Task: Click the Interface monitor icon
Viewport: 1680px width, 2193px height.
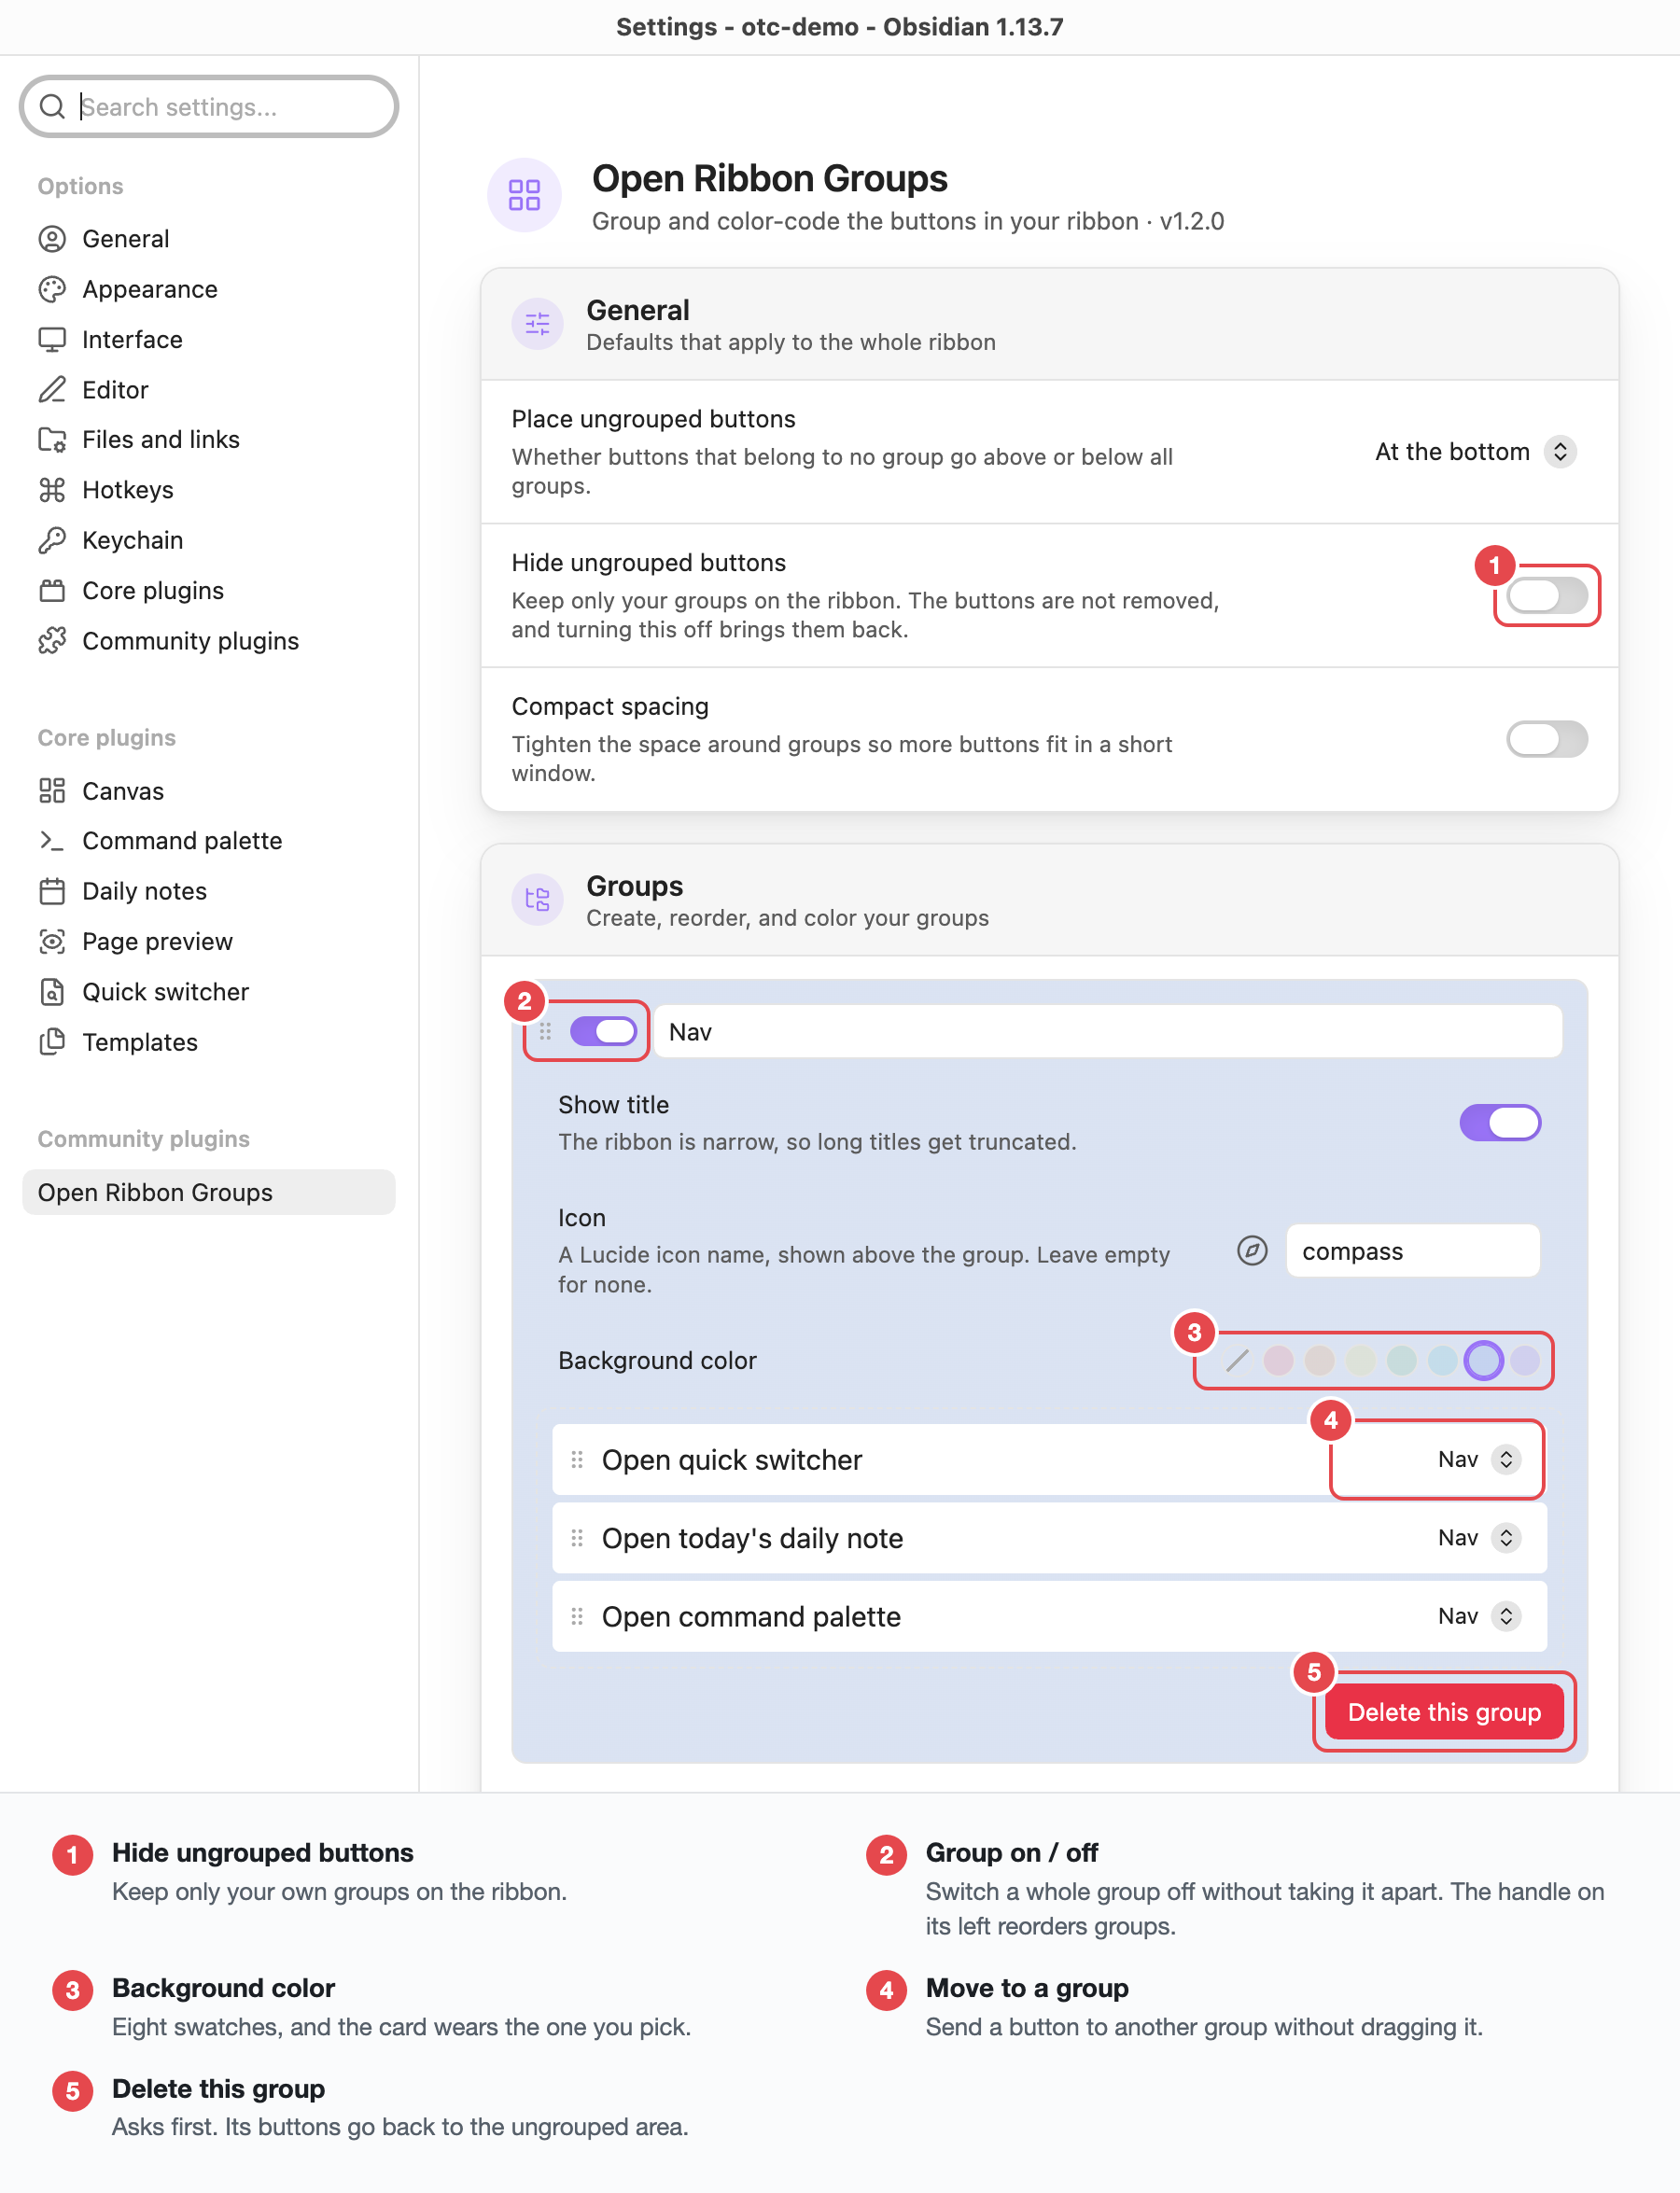Action: (x=52, y=339)
